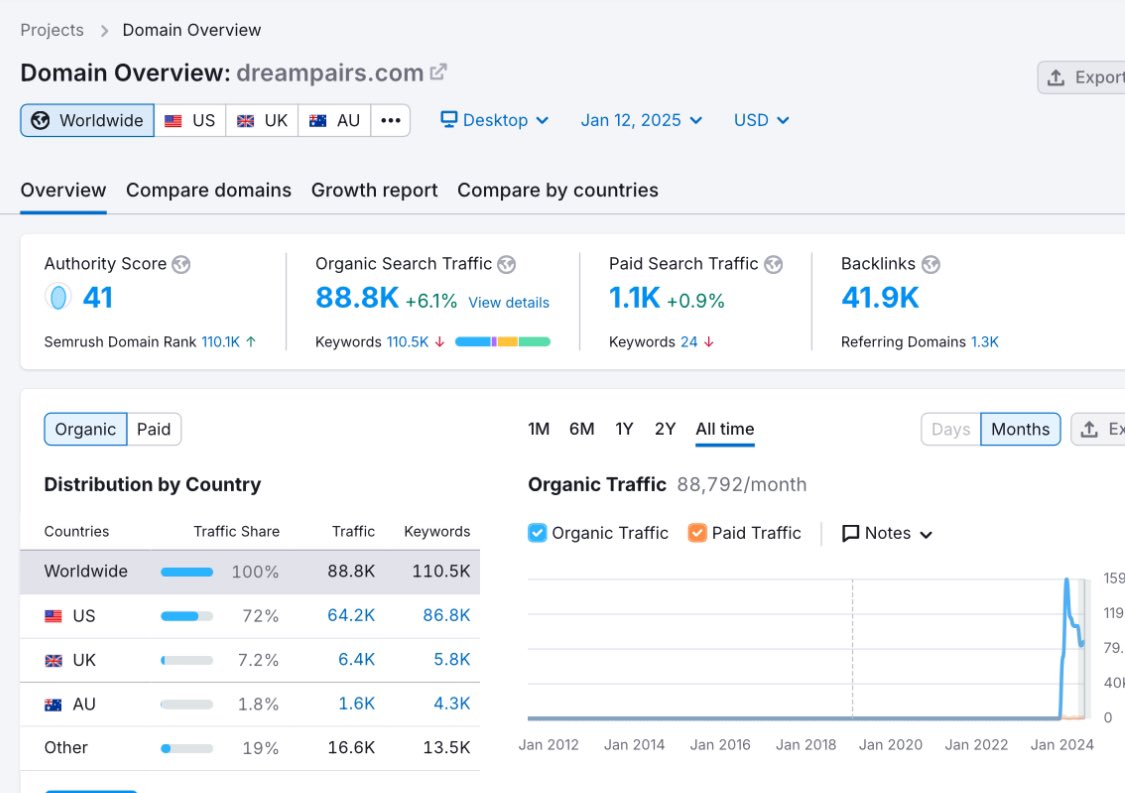1125x793 pixels.
Task: Switch chart granularity to Days
Action: (x=951, y=429)
